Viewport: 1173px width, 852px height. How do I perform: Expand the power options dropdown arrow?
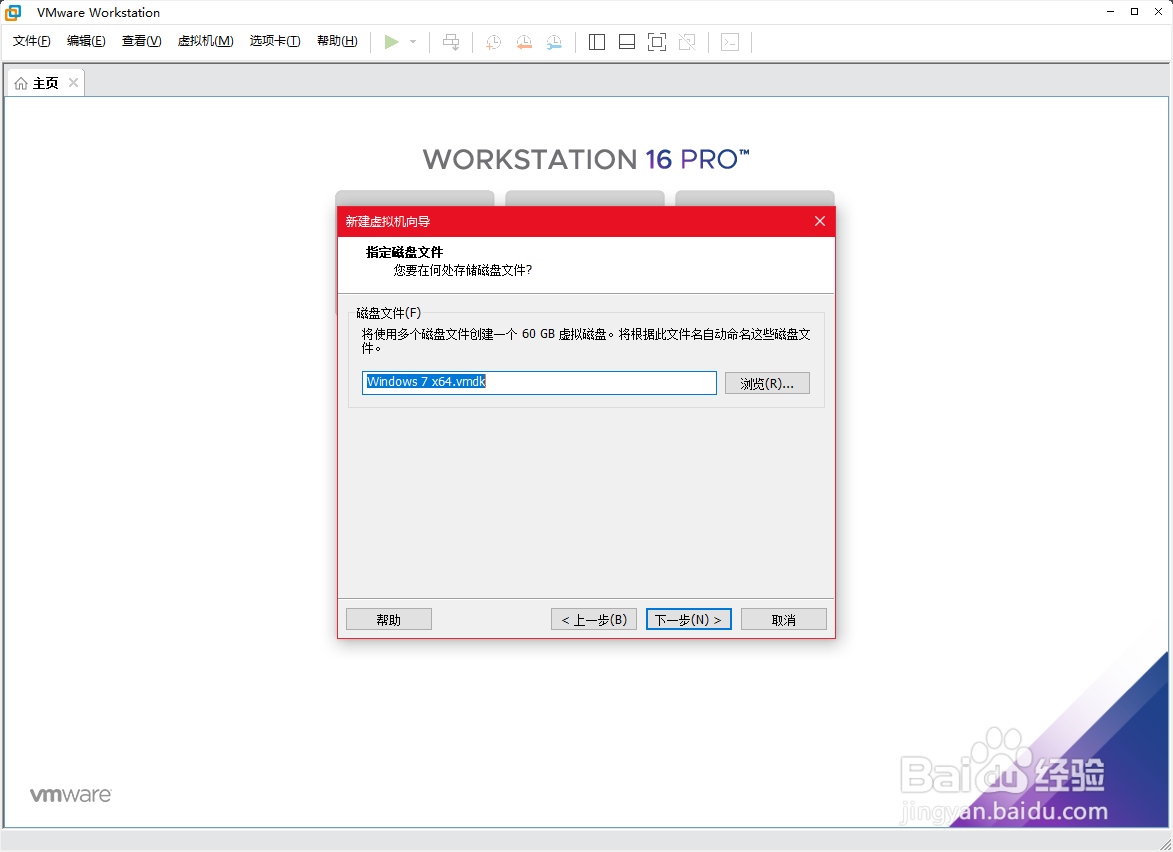413,42
